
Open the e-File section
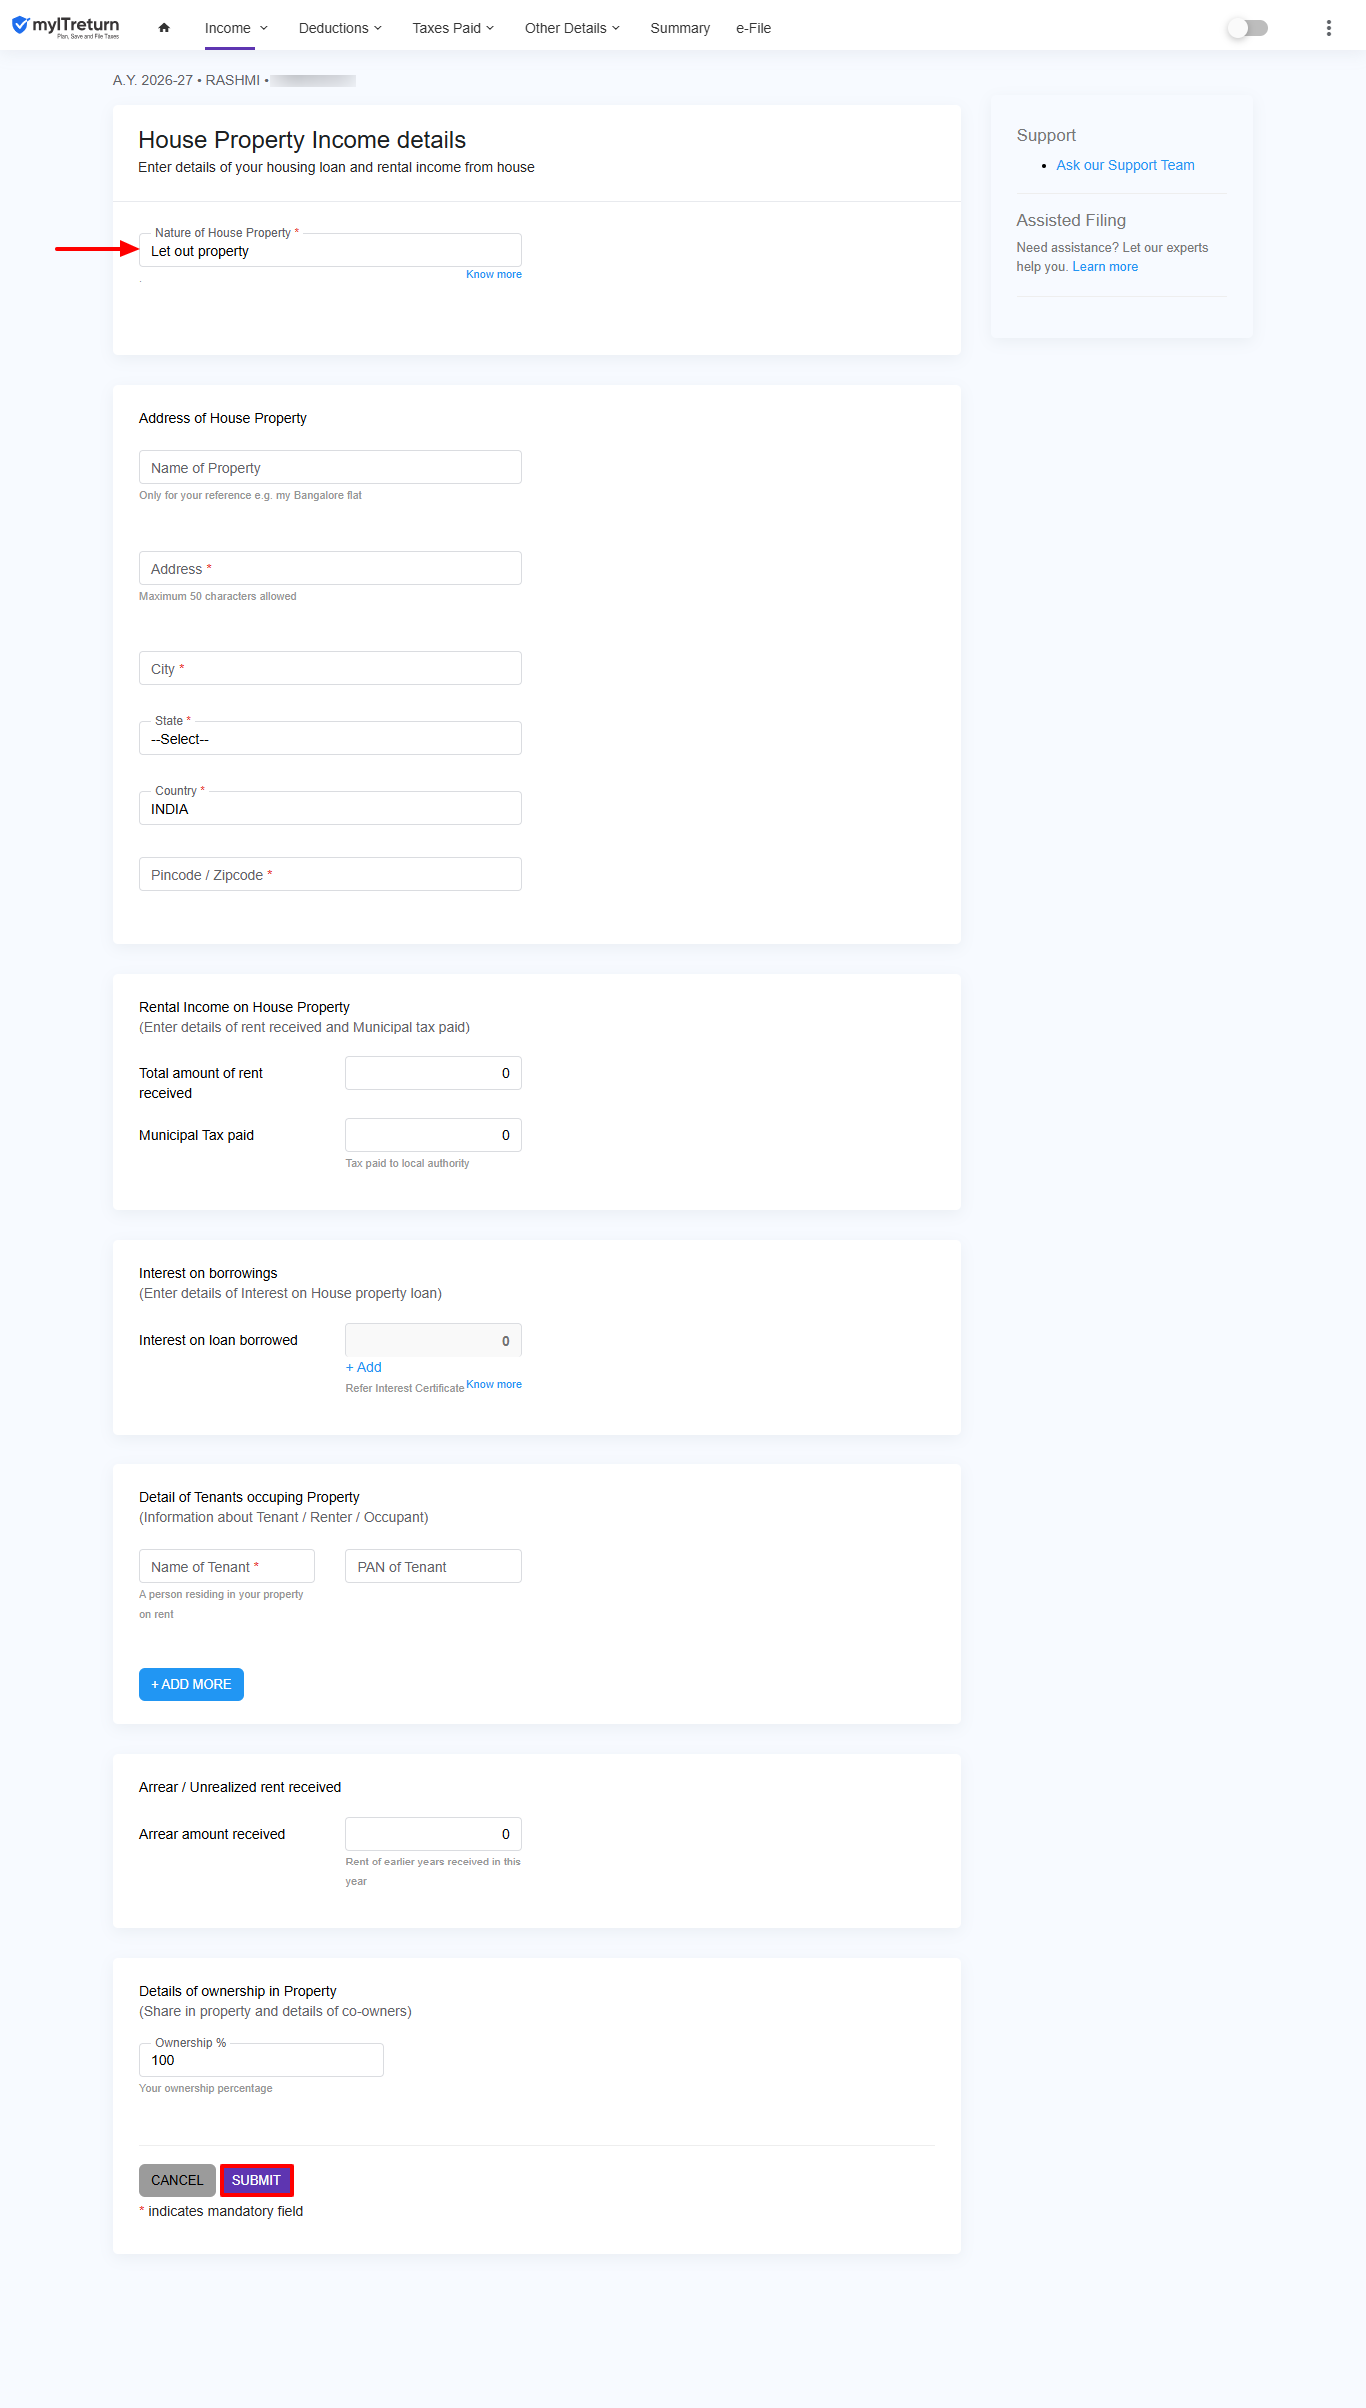pyautogui.click(x=753, y=28)
